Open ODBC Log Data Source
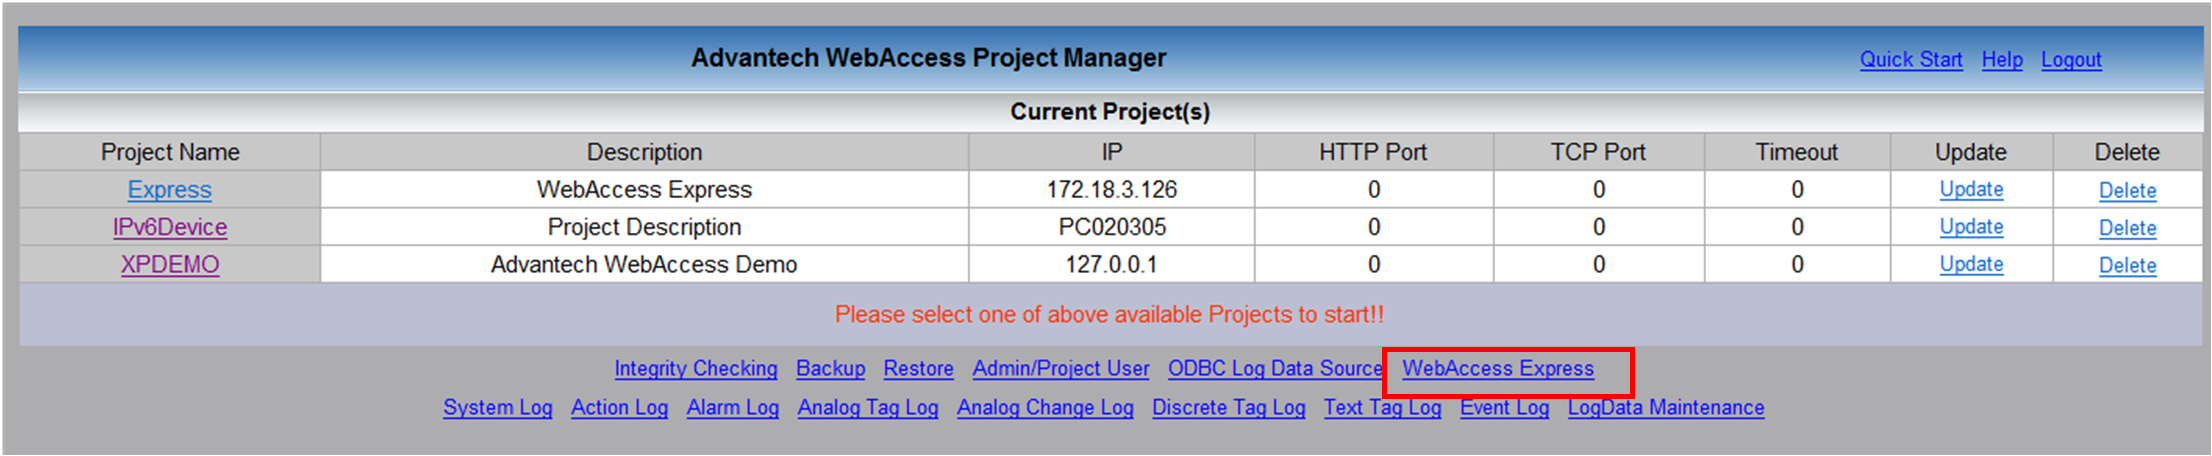The height and width of the screenshot is (456, 2212). coord(1274,369)
